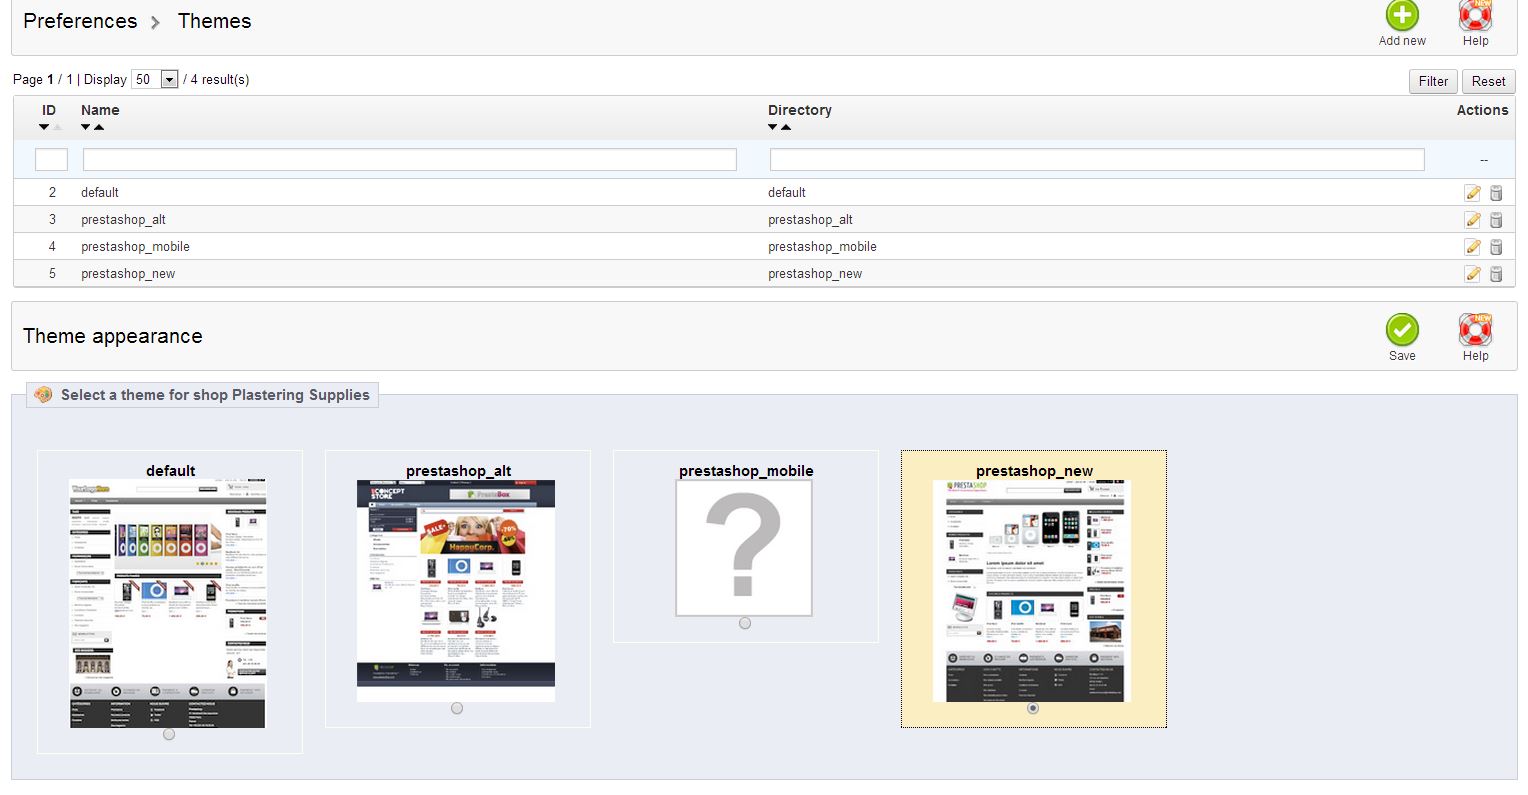Click 'prestashop_alt' in the Directory column
The image size is (1528, 795).
(x=810, y=220)
